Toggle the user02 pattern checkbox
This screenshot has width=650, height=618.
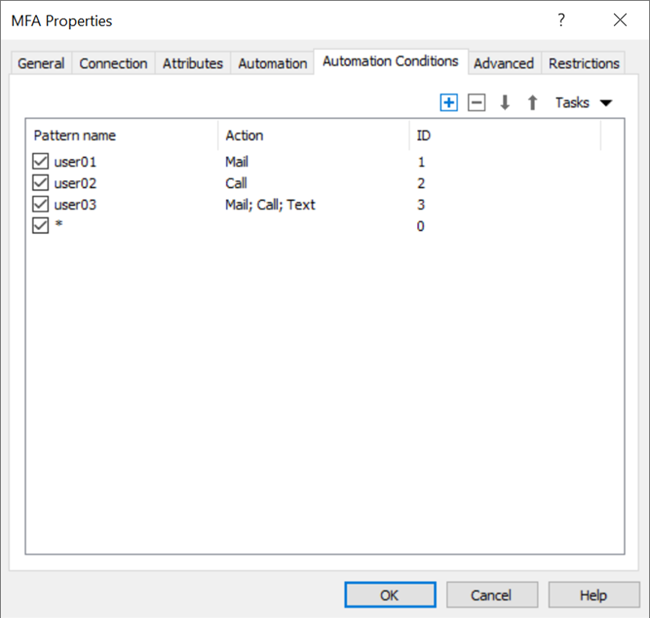tap(41, 183)
